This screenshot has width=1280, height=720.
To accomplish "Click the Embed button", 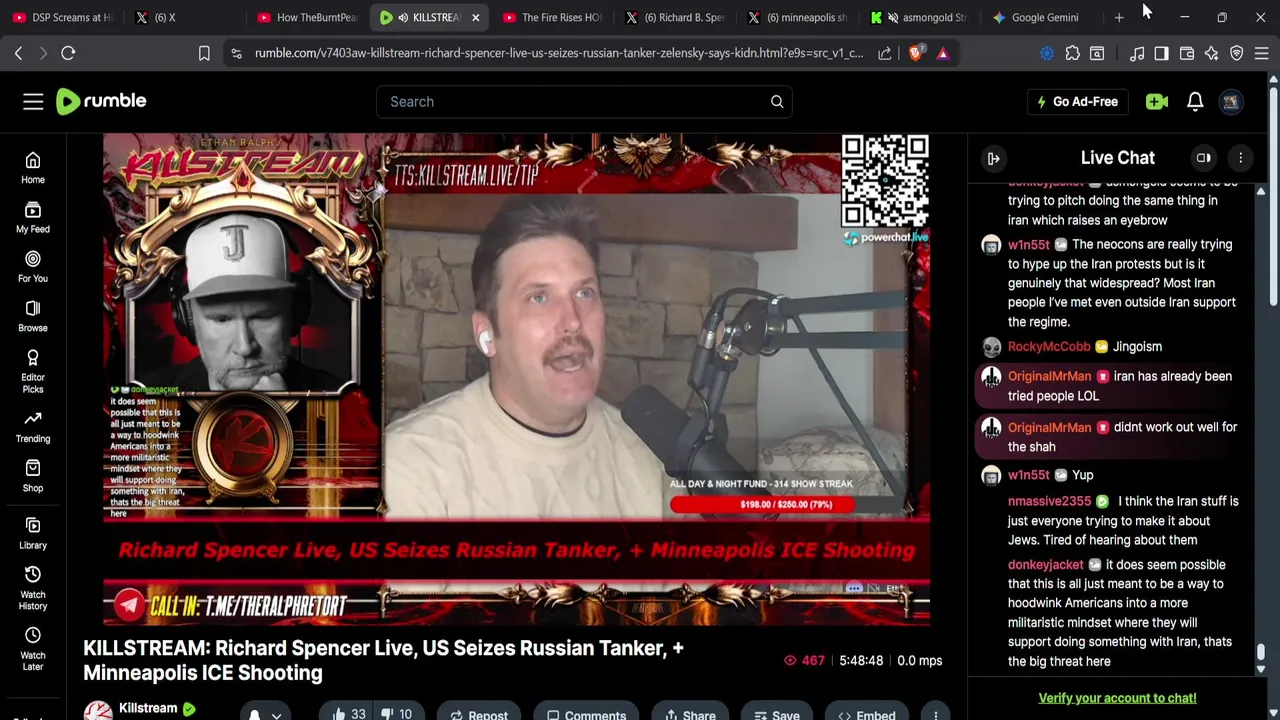I will (x=867, y=714).
